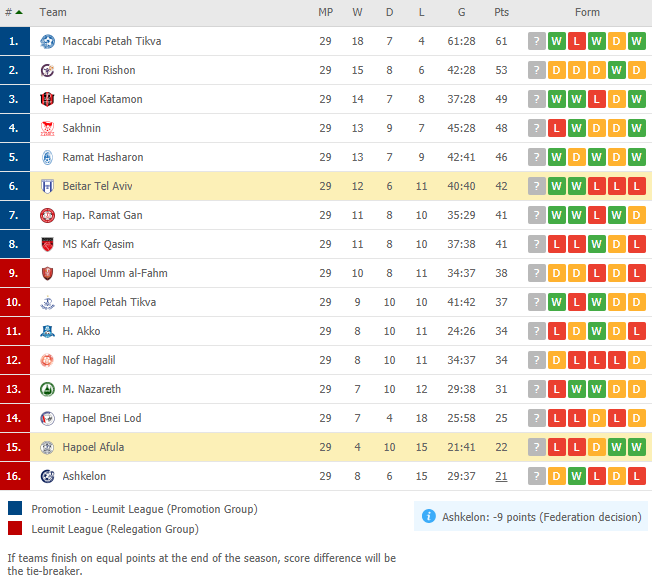Click the MS Kafr Qasim crest
Viewport: 652px width, 580px height.
(x=47, y=244)
